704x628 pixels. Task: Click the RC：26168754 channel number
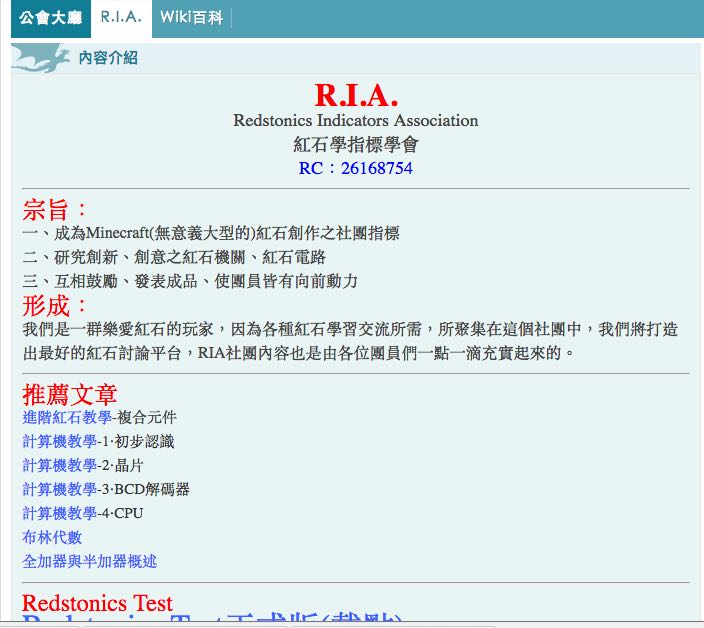(355, 168)
